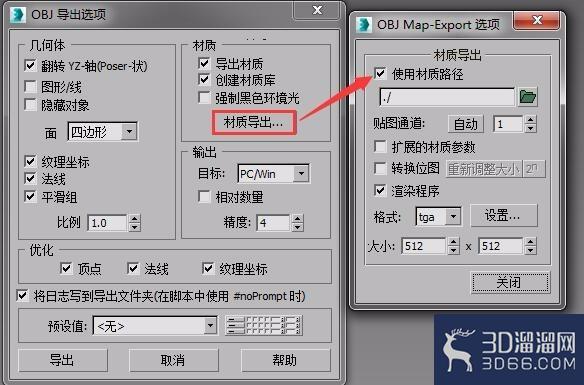584x385 pixels.
Task: Open the 面 dropdown showing 四边形
Action: (103, 131)
